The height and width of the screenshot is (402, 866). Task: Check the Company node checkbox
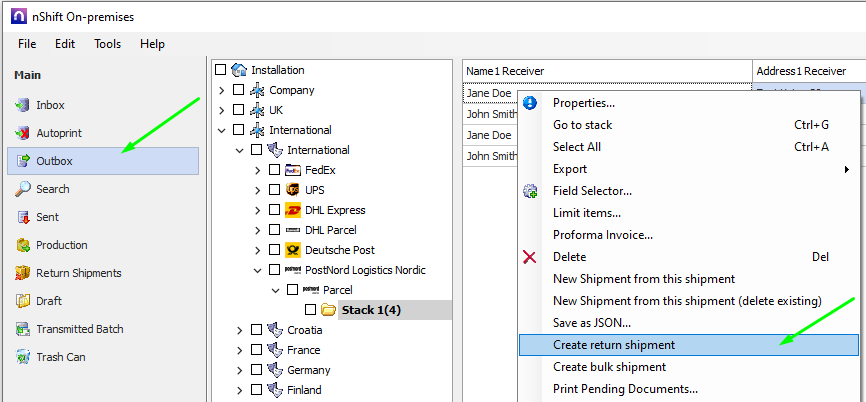(238, 90)
